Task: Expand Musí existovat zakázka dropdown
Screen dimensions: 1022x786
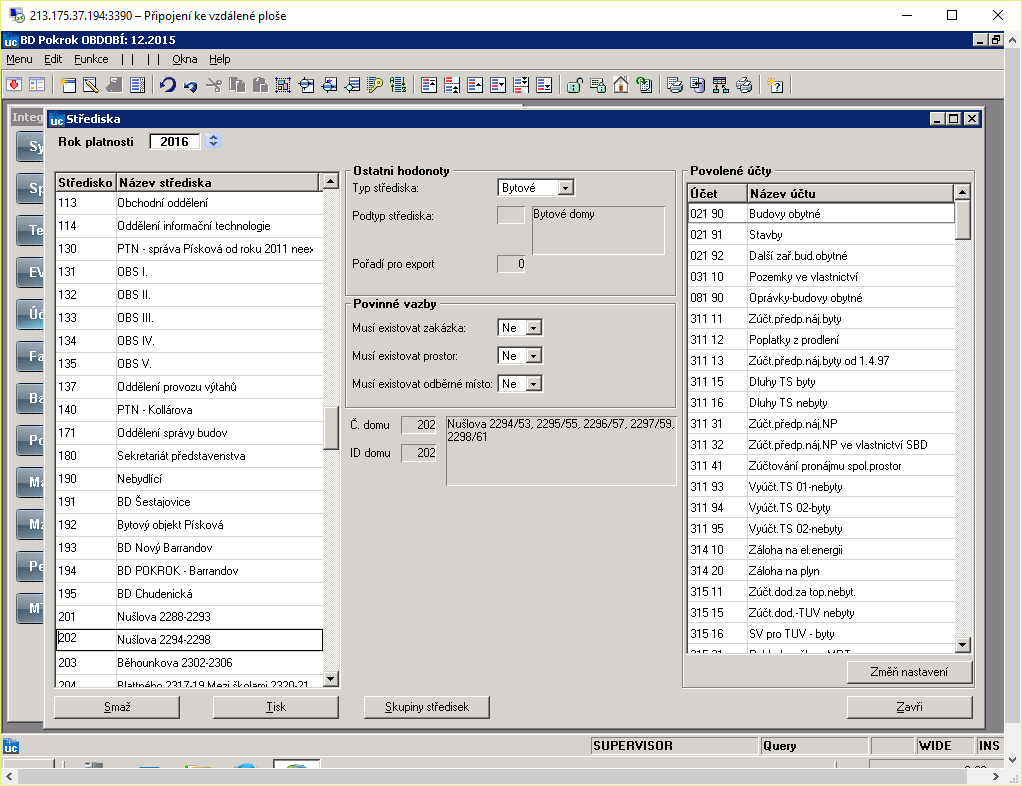Action: pyautogui.click(x=534, y=328)
